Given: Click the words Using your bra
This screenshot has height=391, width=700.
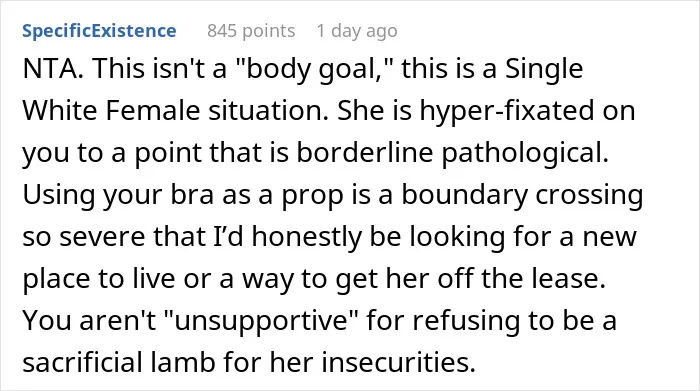Looking at the screenshot, I should click(118, 195).
